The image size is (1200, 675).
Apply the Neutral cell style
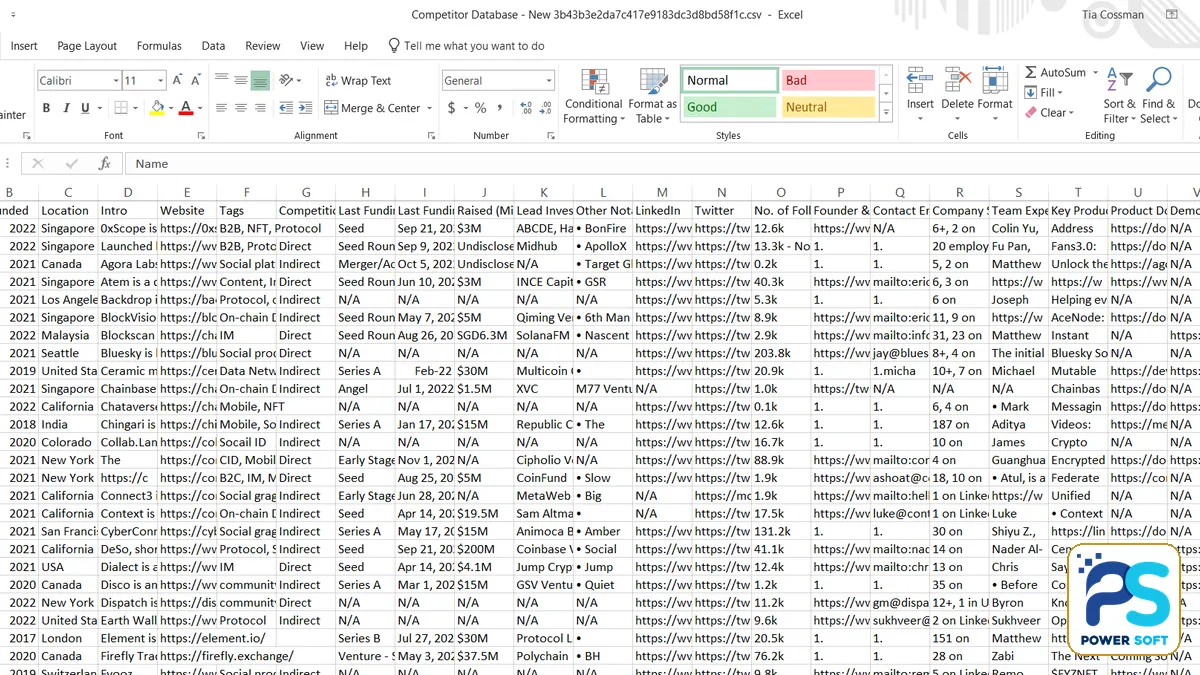pos(828,107)
